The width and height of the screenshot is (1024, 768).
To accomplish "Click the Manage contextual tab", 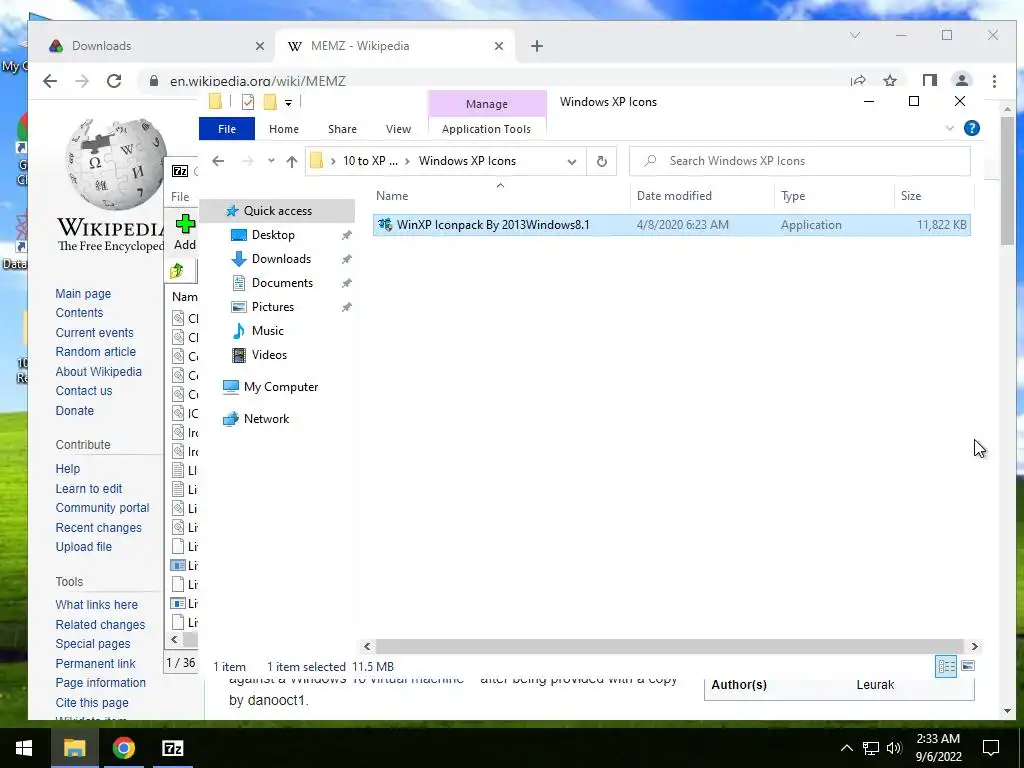I will click(487, 104).
